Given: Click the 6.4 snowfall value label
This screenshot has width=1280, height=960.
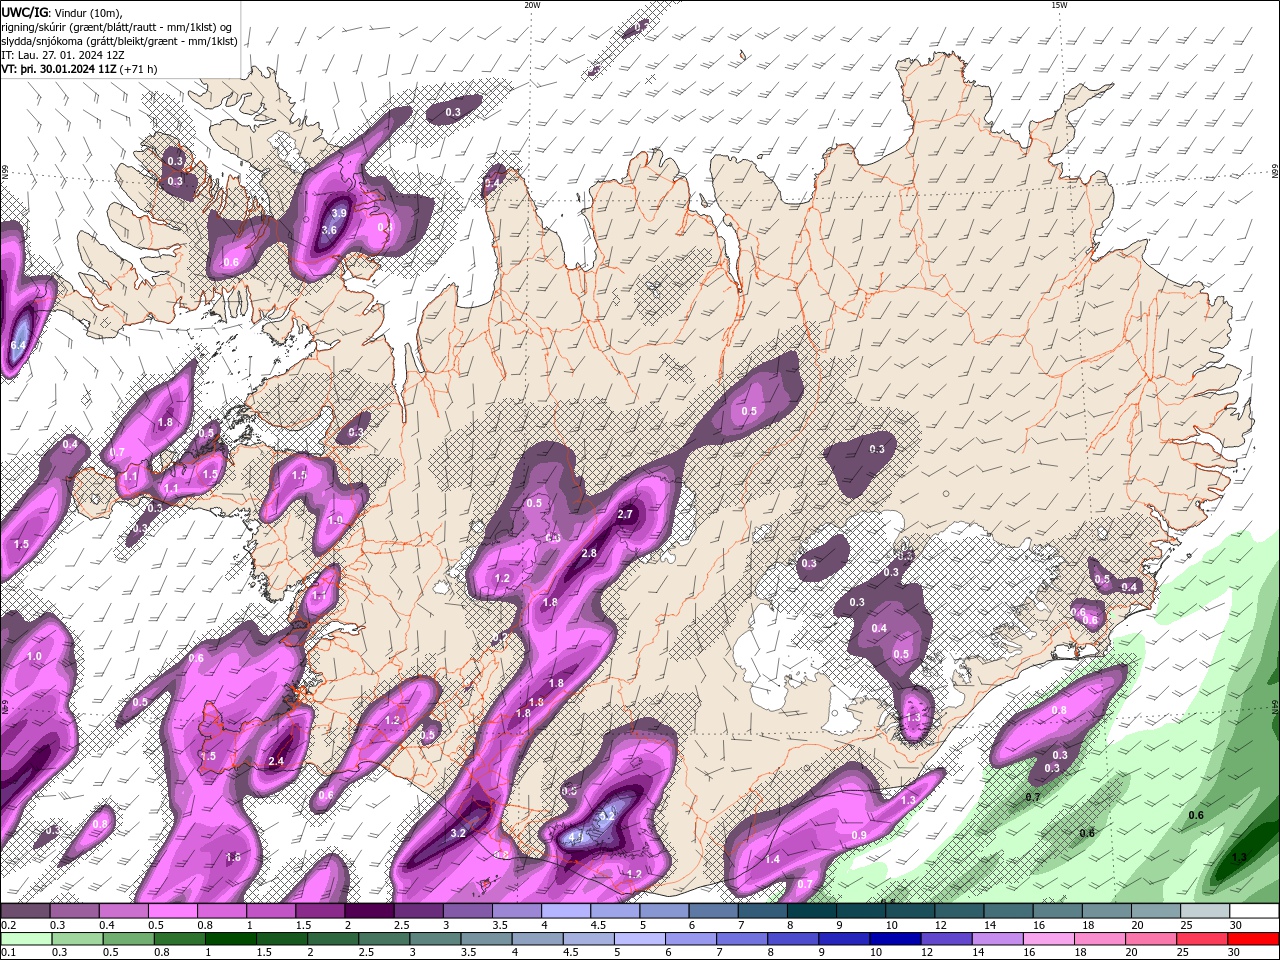Looking at the screenshot, I should click(18, 345).
